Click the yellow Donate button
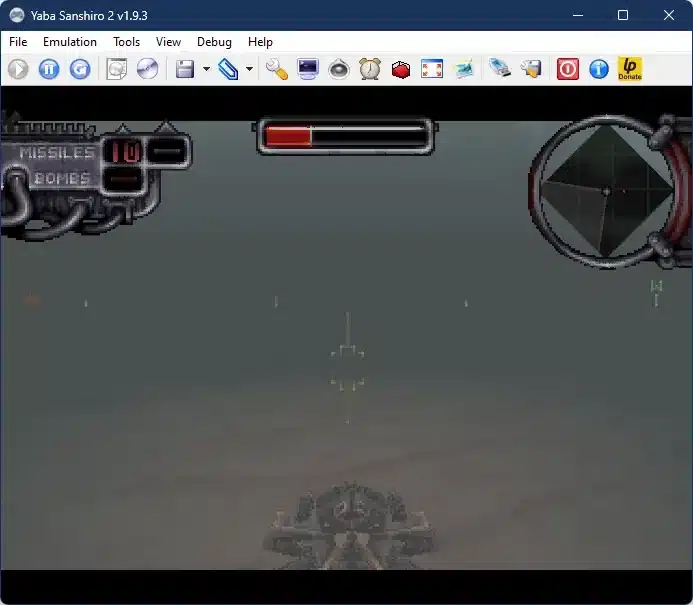This screenshot has height=605, width=693. [630, 69]
